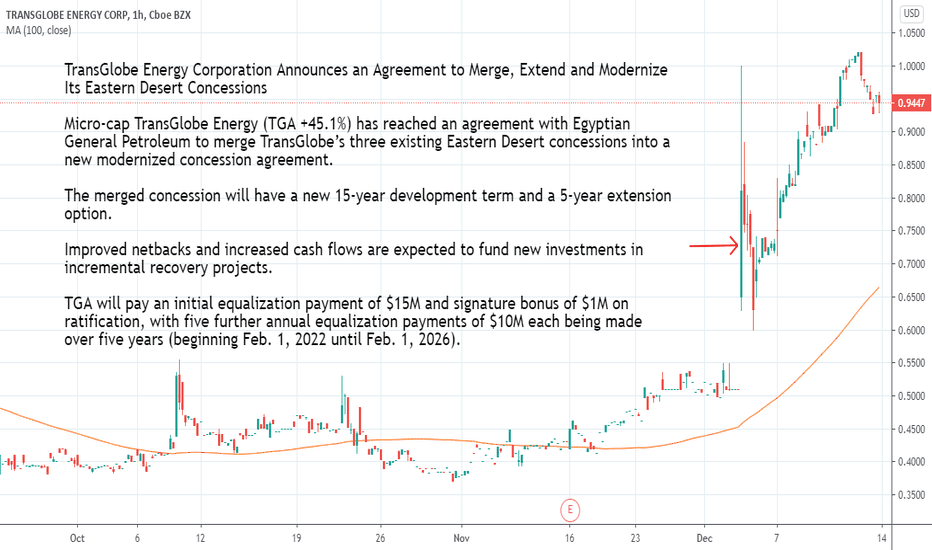Viewport: 932px width, 550px height.
Task: Click the TRANSGLOBE ENERGY CORP chart title
Action: tap(98, 15)
